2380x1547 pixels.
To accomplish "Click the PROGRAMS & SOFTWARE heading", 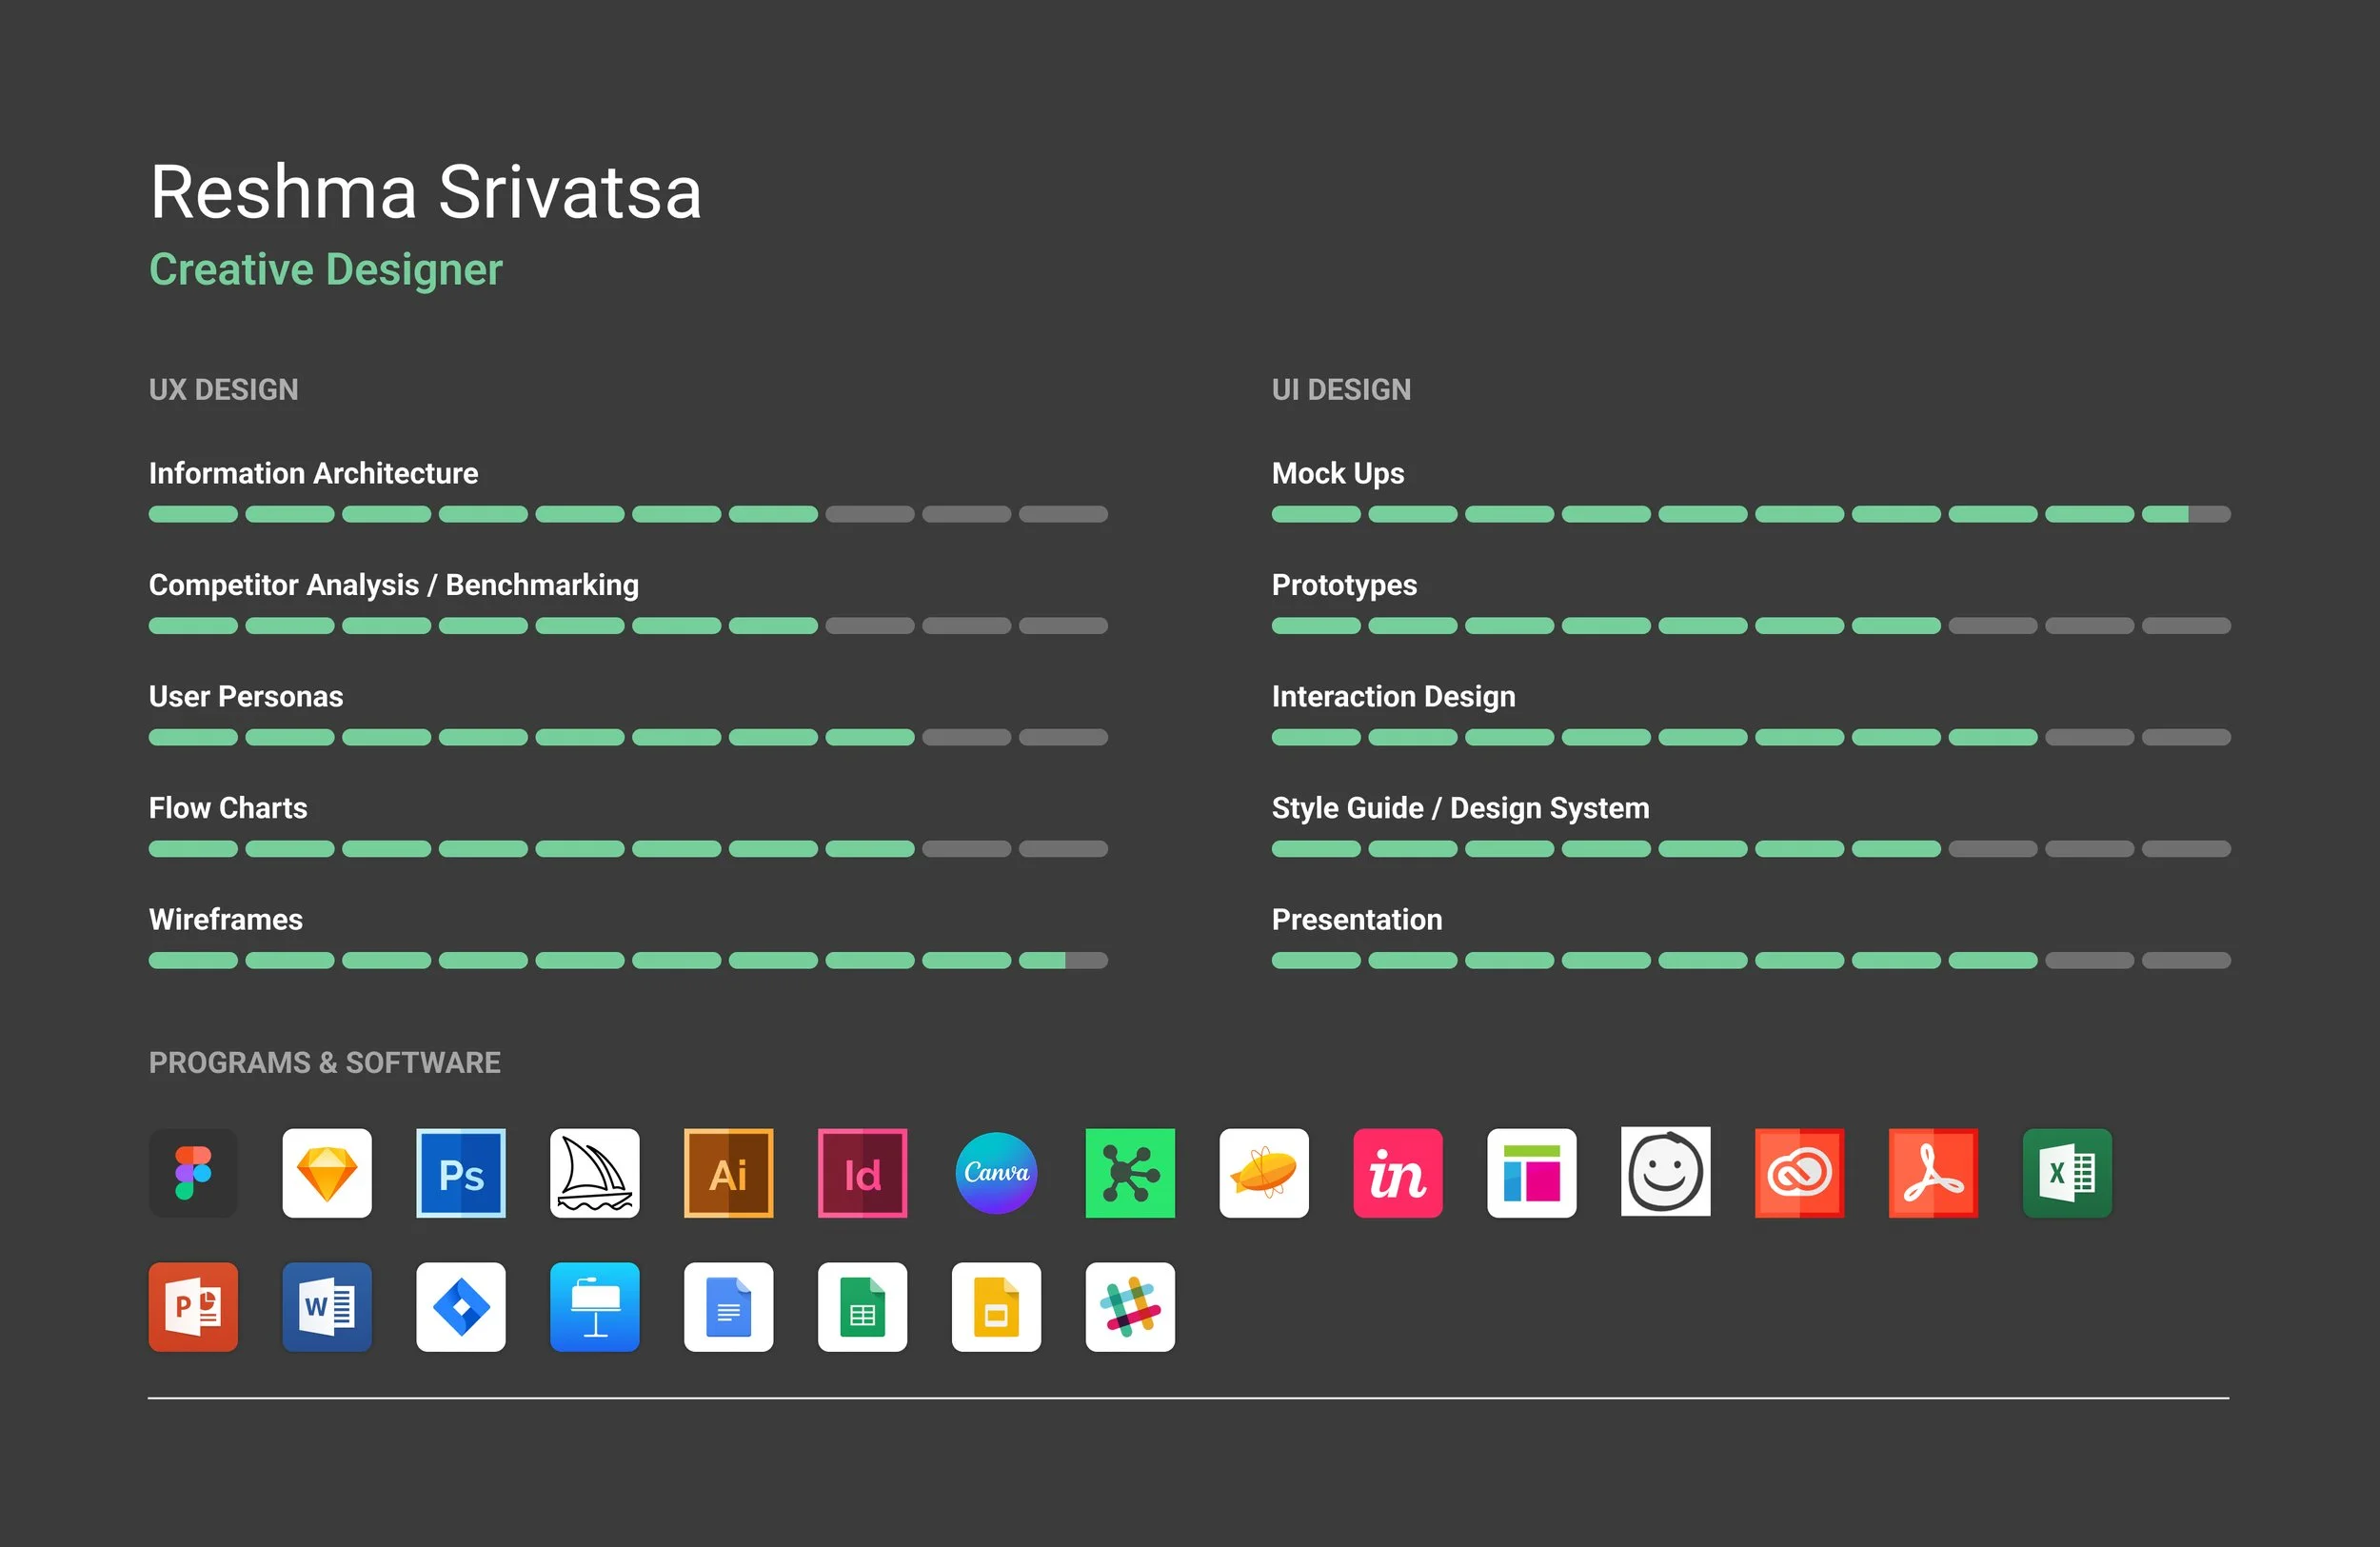I will point(325,1063).
